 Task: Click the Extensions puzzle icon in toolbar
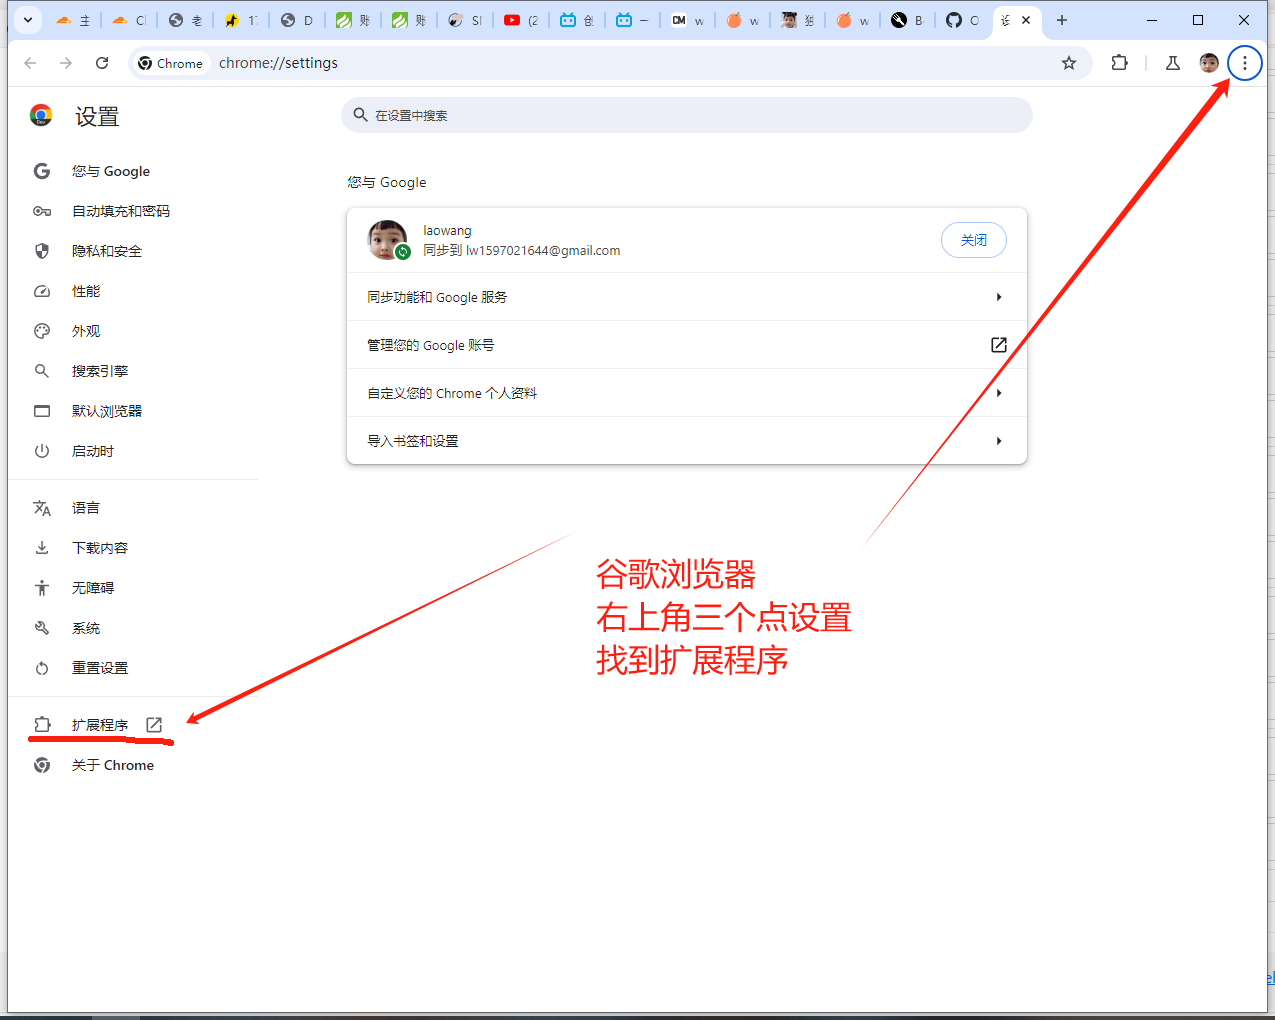tap(1119, 63)
